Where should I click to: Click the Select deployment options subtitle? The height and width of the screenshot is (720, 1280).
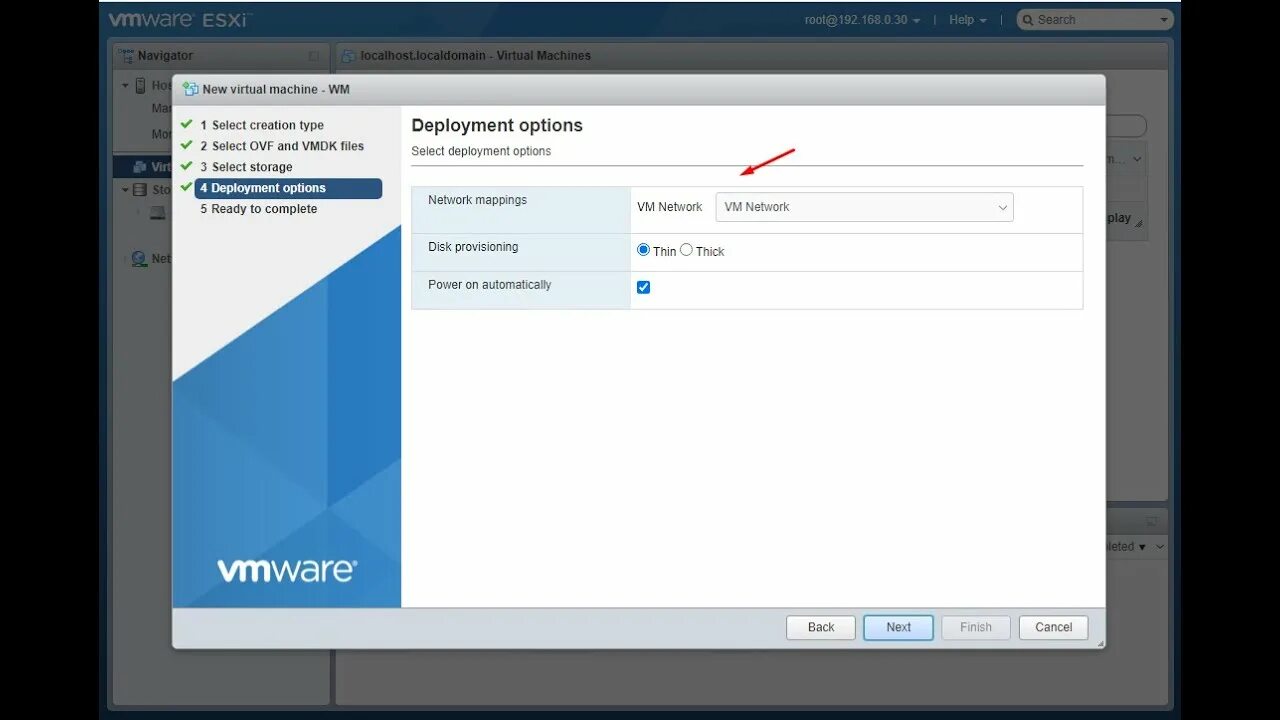pyautogui.click(x=481, y=151)
